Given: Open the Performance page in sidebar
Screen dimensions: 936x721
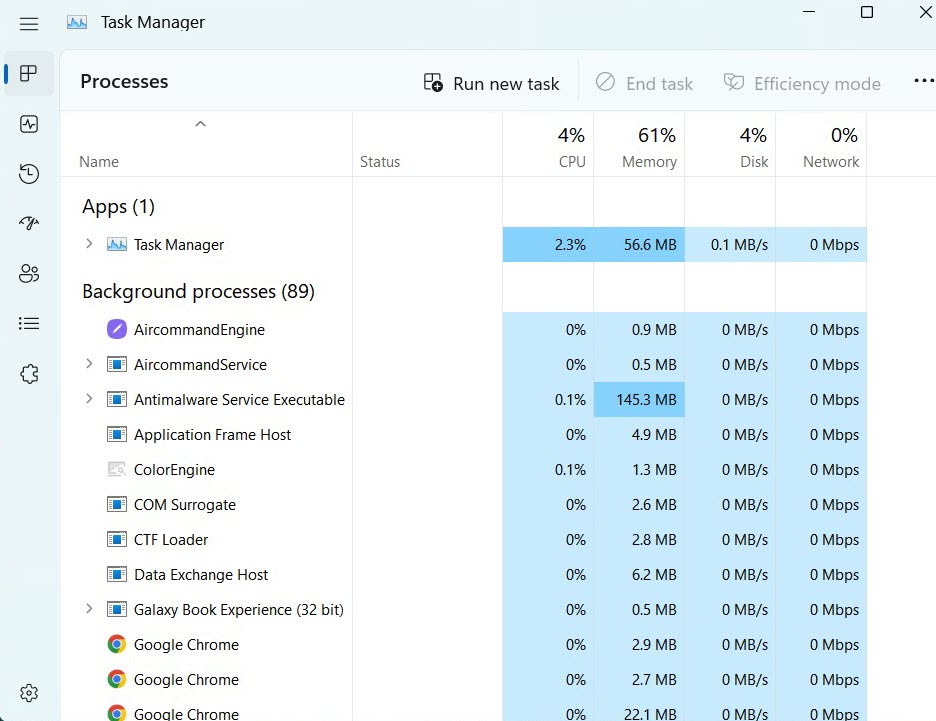Looking at the screenshot, I should click(x=29, y=124).
